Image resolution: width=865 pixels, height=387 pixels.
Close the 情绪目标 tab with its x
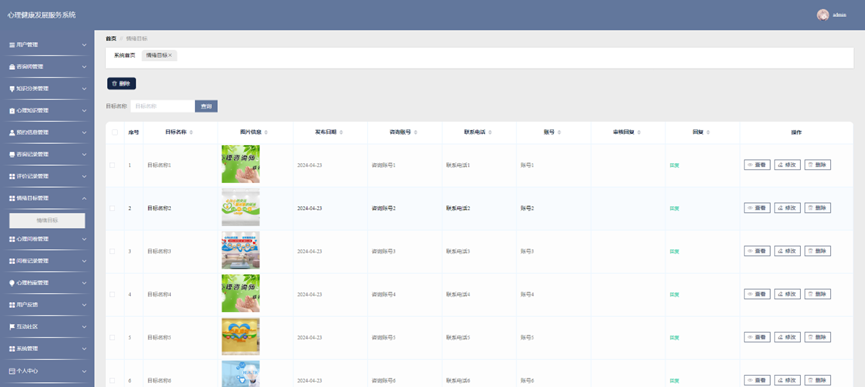pyautogui.click(x=170, y=55)
